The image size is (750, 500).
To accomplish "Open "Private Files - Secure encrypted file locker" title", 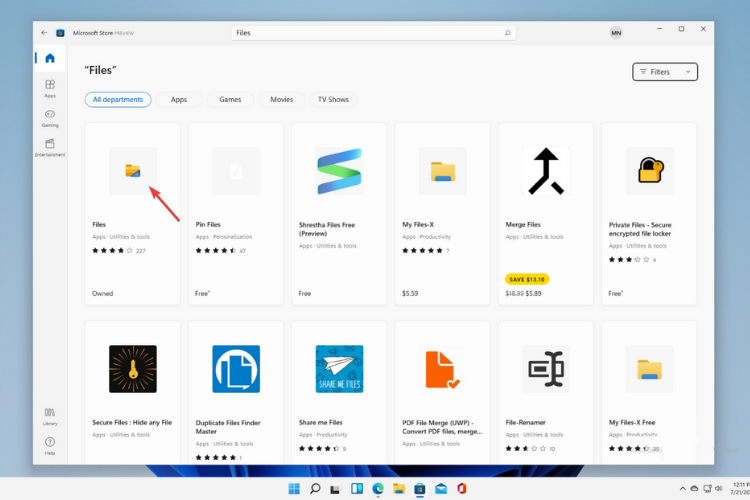I will [x=640, y=229].
